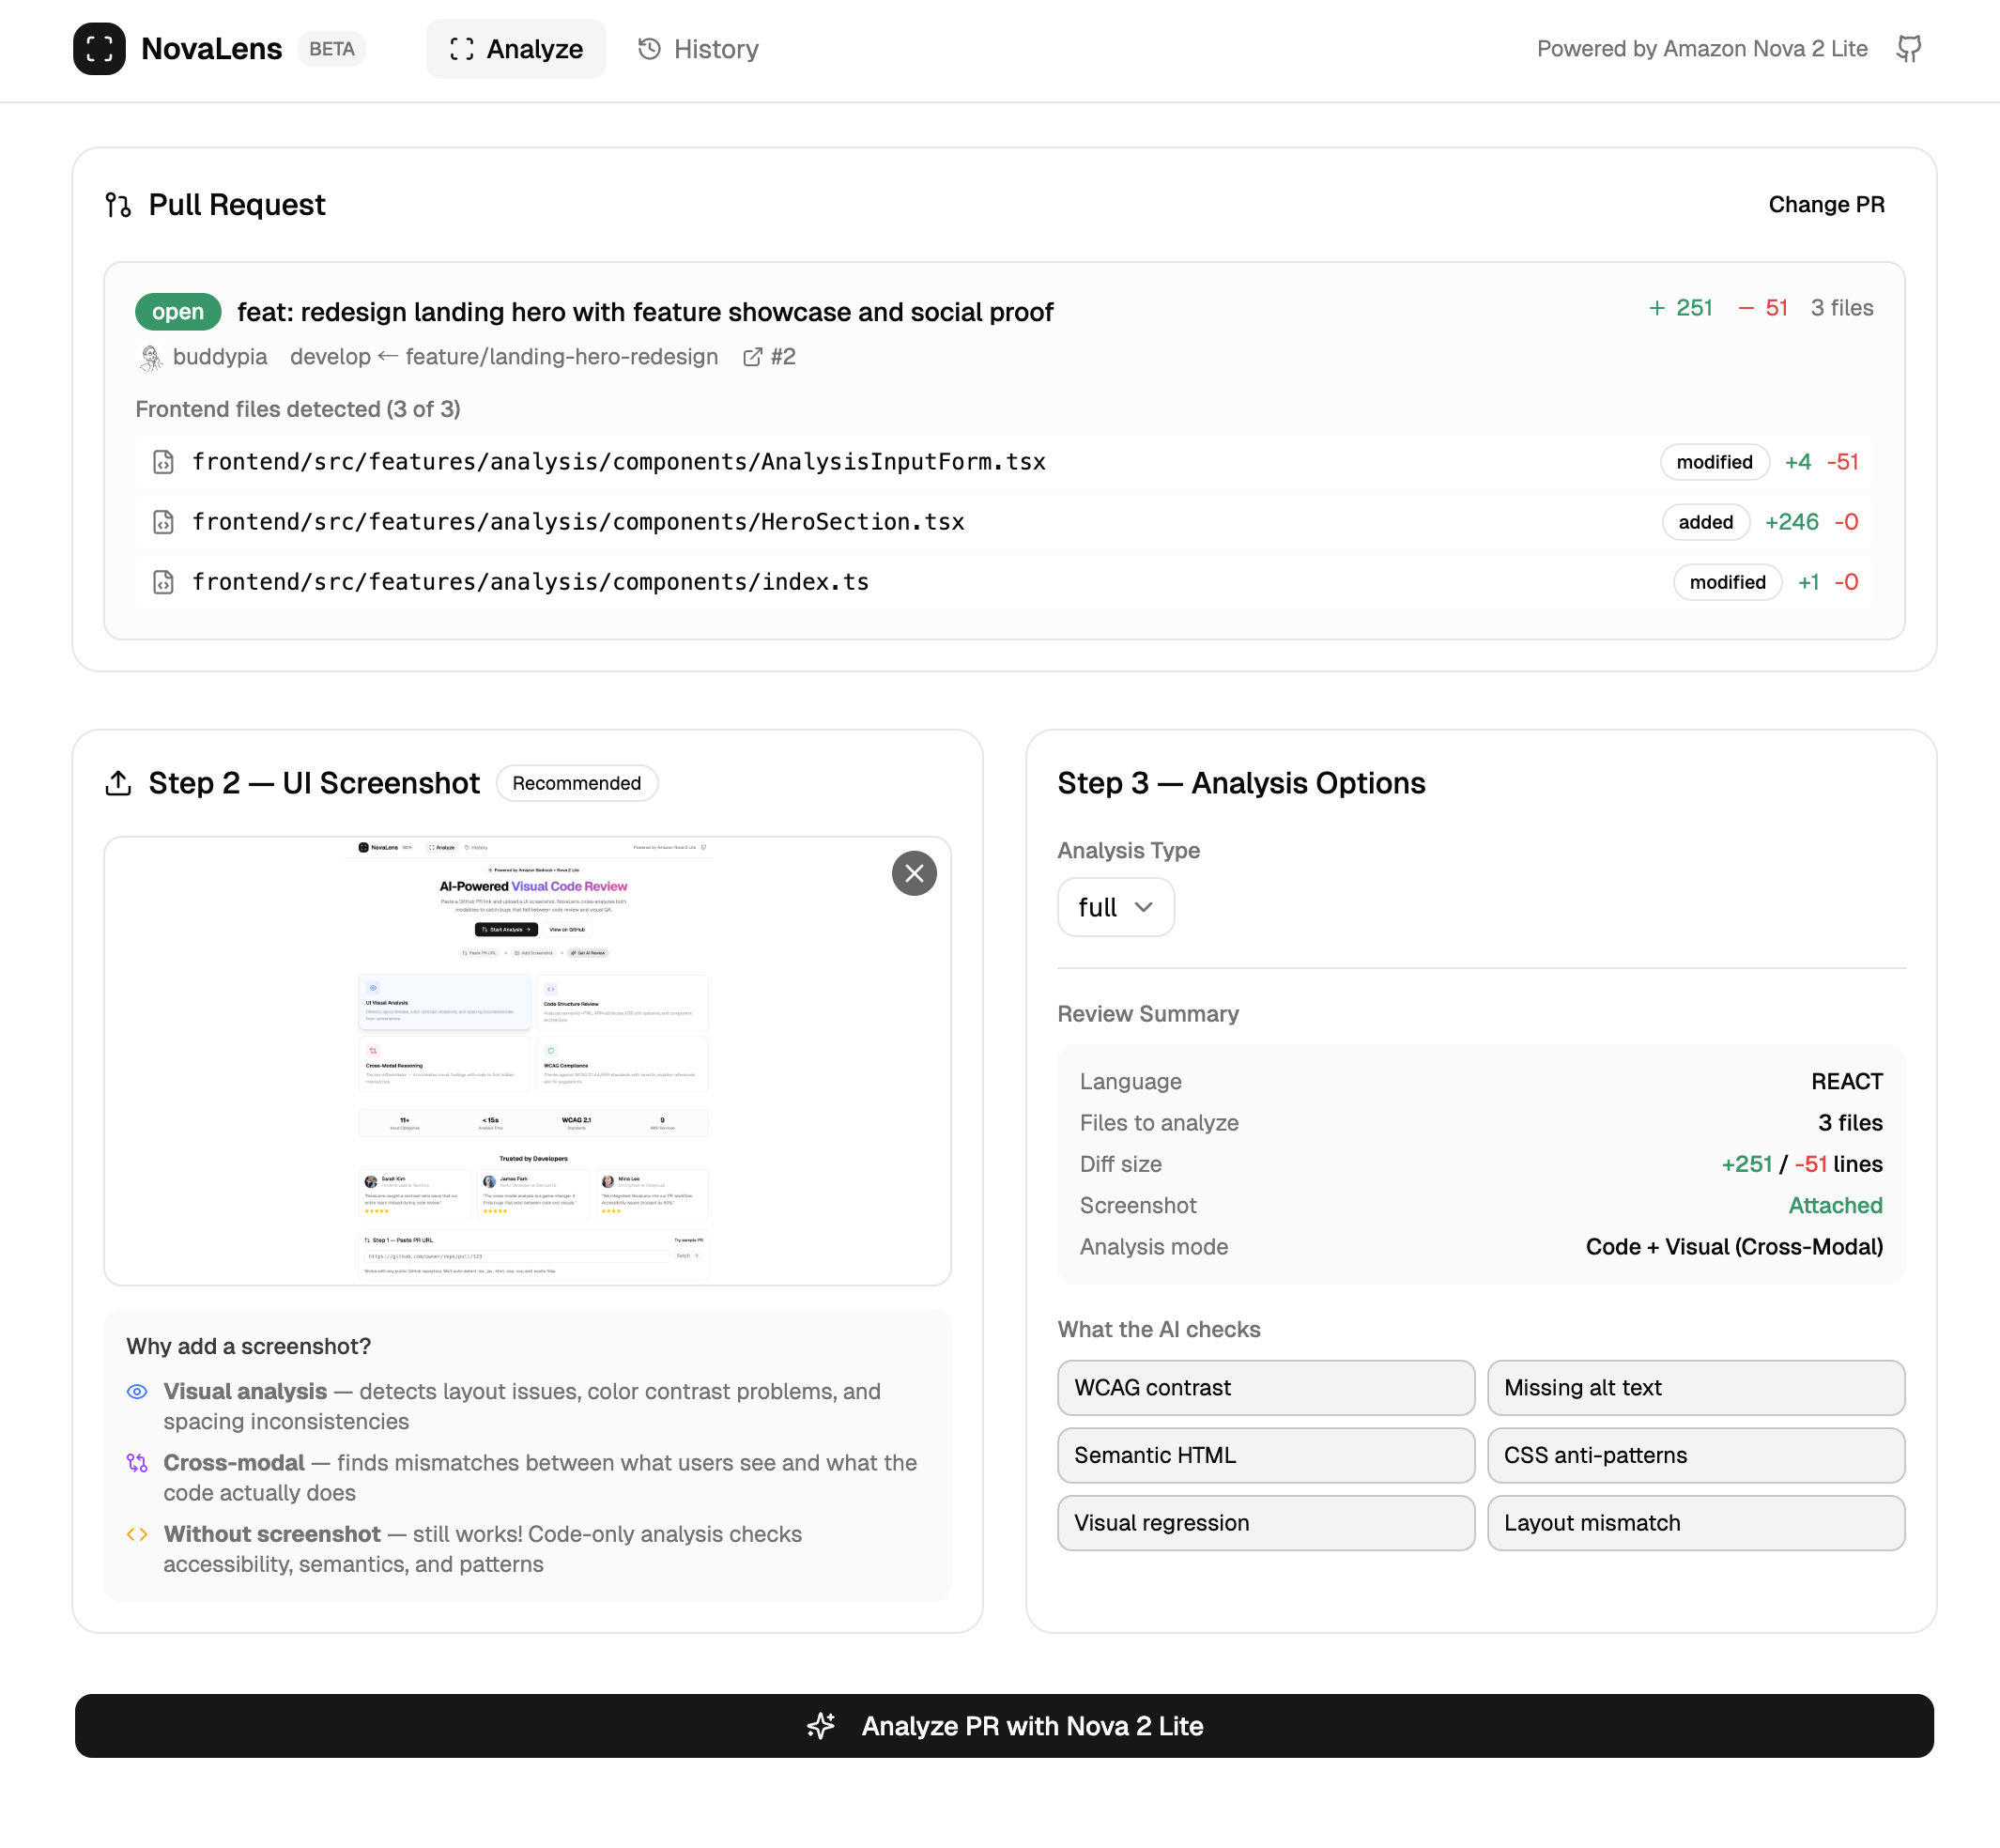
Task: Switch to the History tab
Action: [698, 49]
